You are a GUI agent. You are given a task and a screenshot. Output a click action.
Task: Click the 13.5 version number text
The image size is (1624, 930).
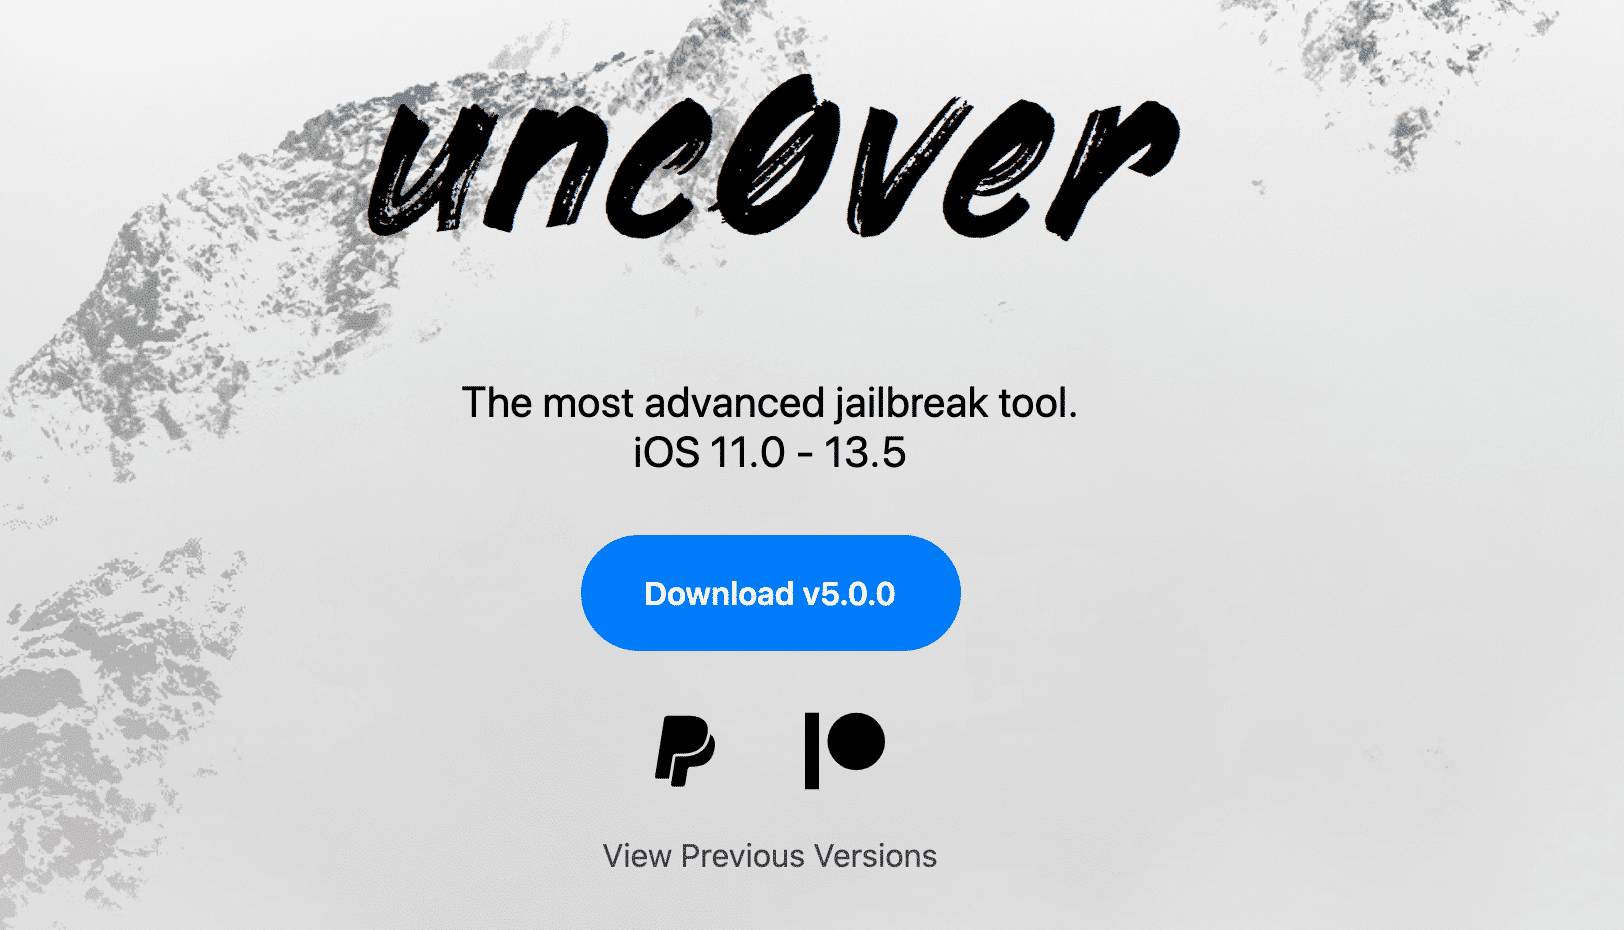pos(865,452)
